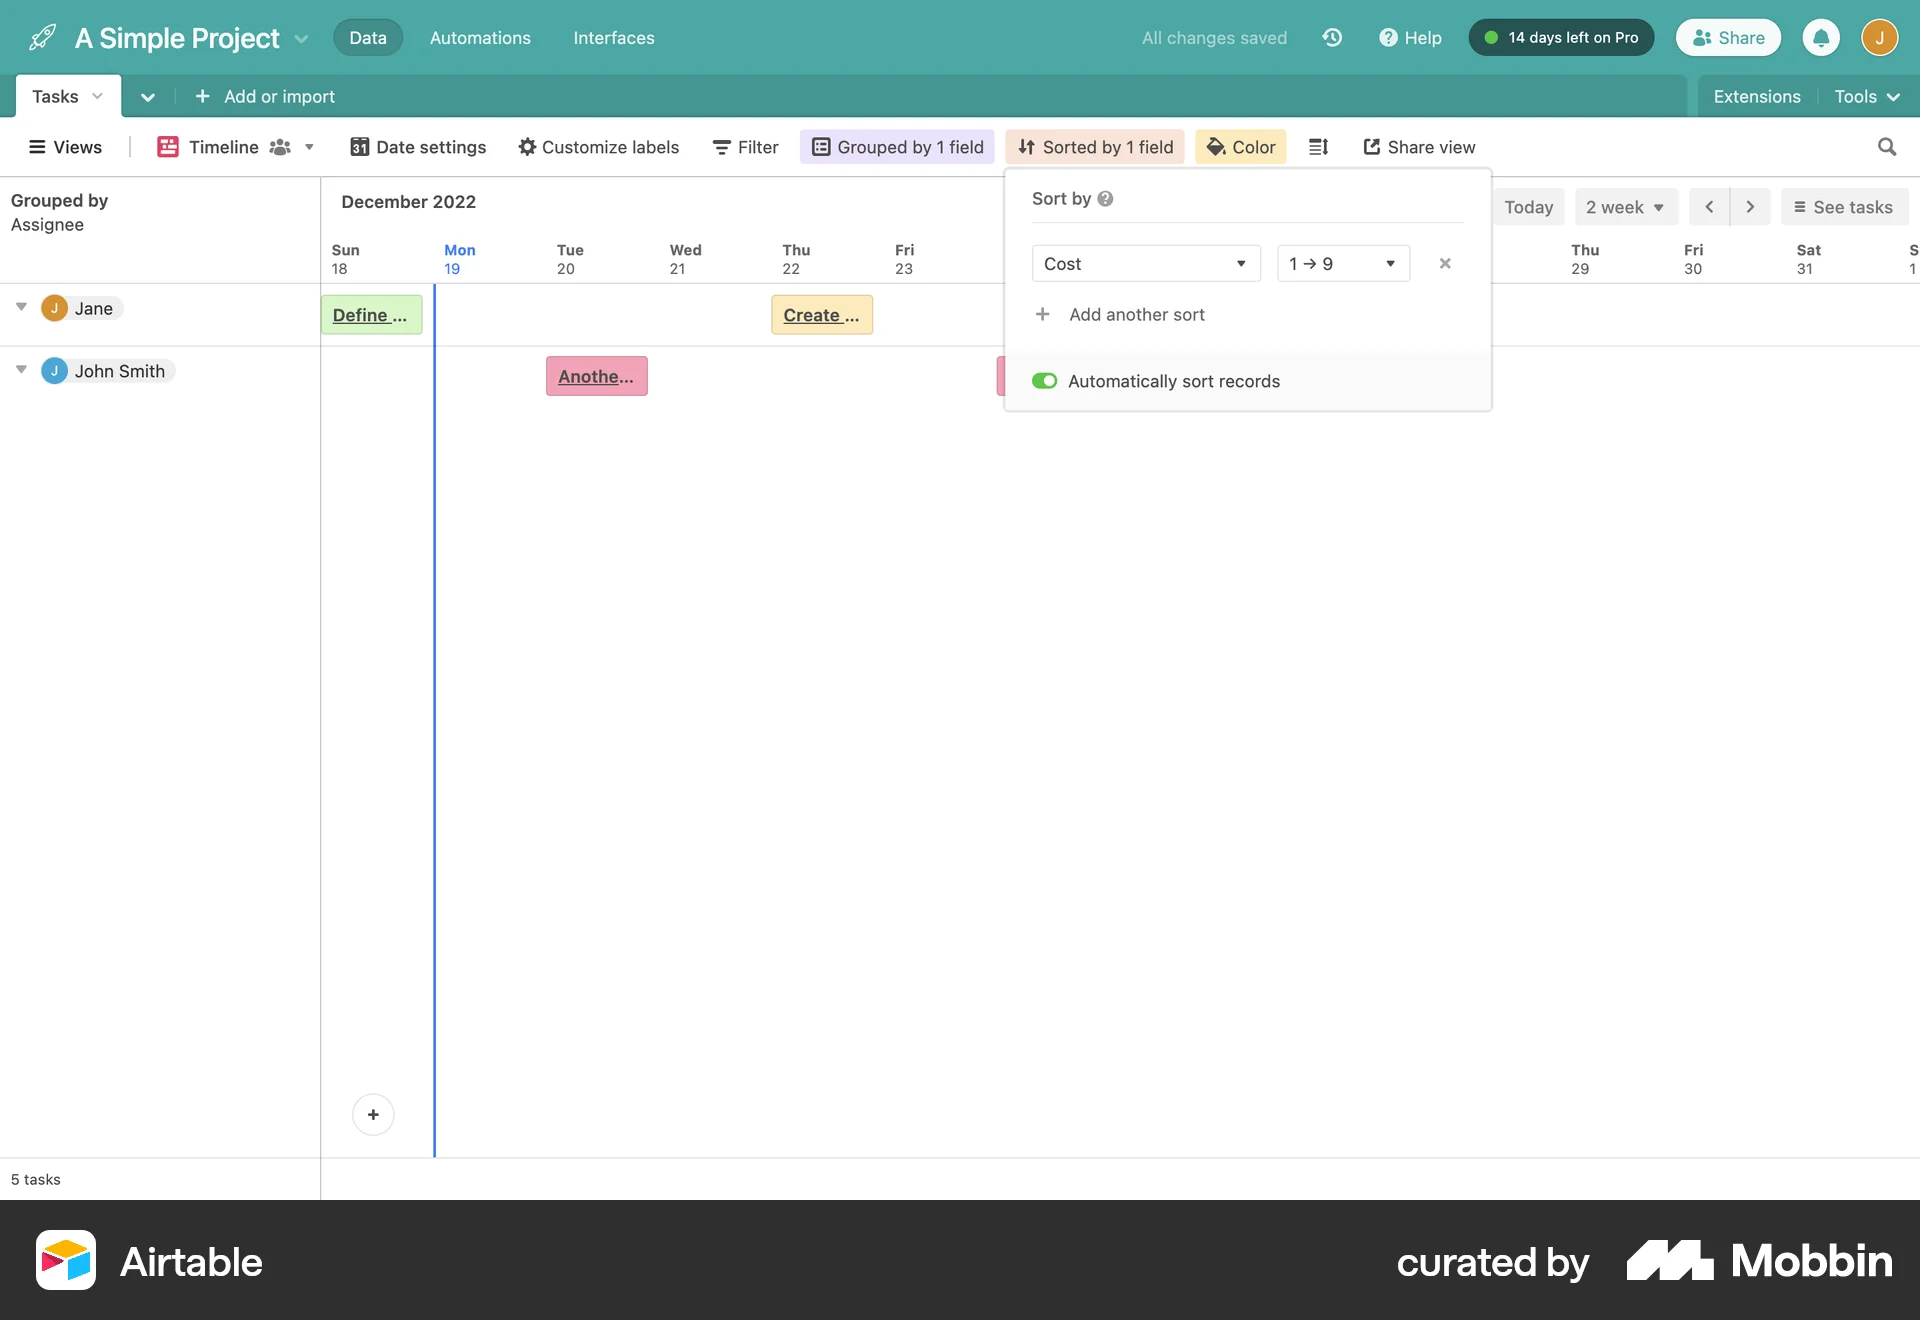Open base snapshot history
This screenshot has width=1920, height=1320.
(1332, 37)
